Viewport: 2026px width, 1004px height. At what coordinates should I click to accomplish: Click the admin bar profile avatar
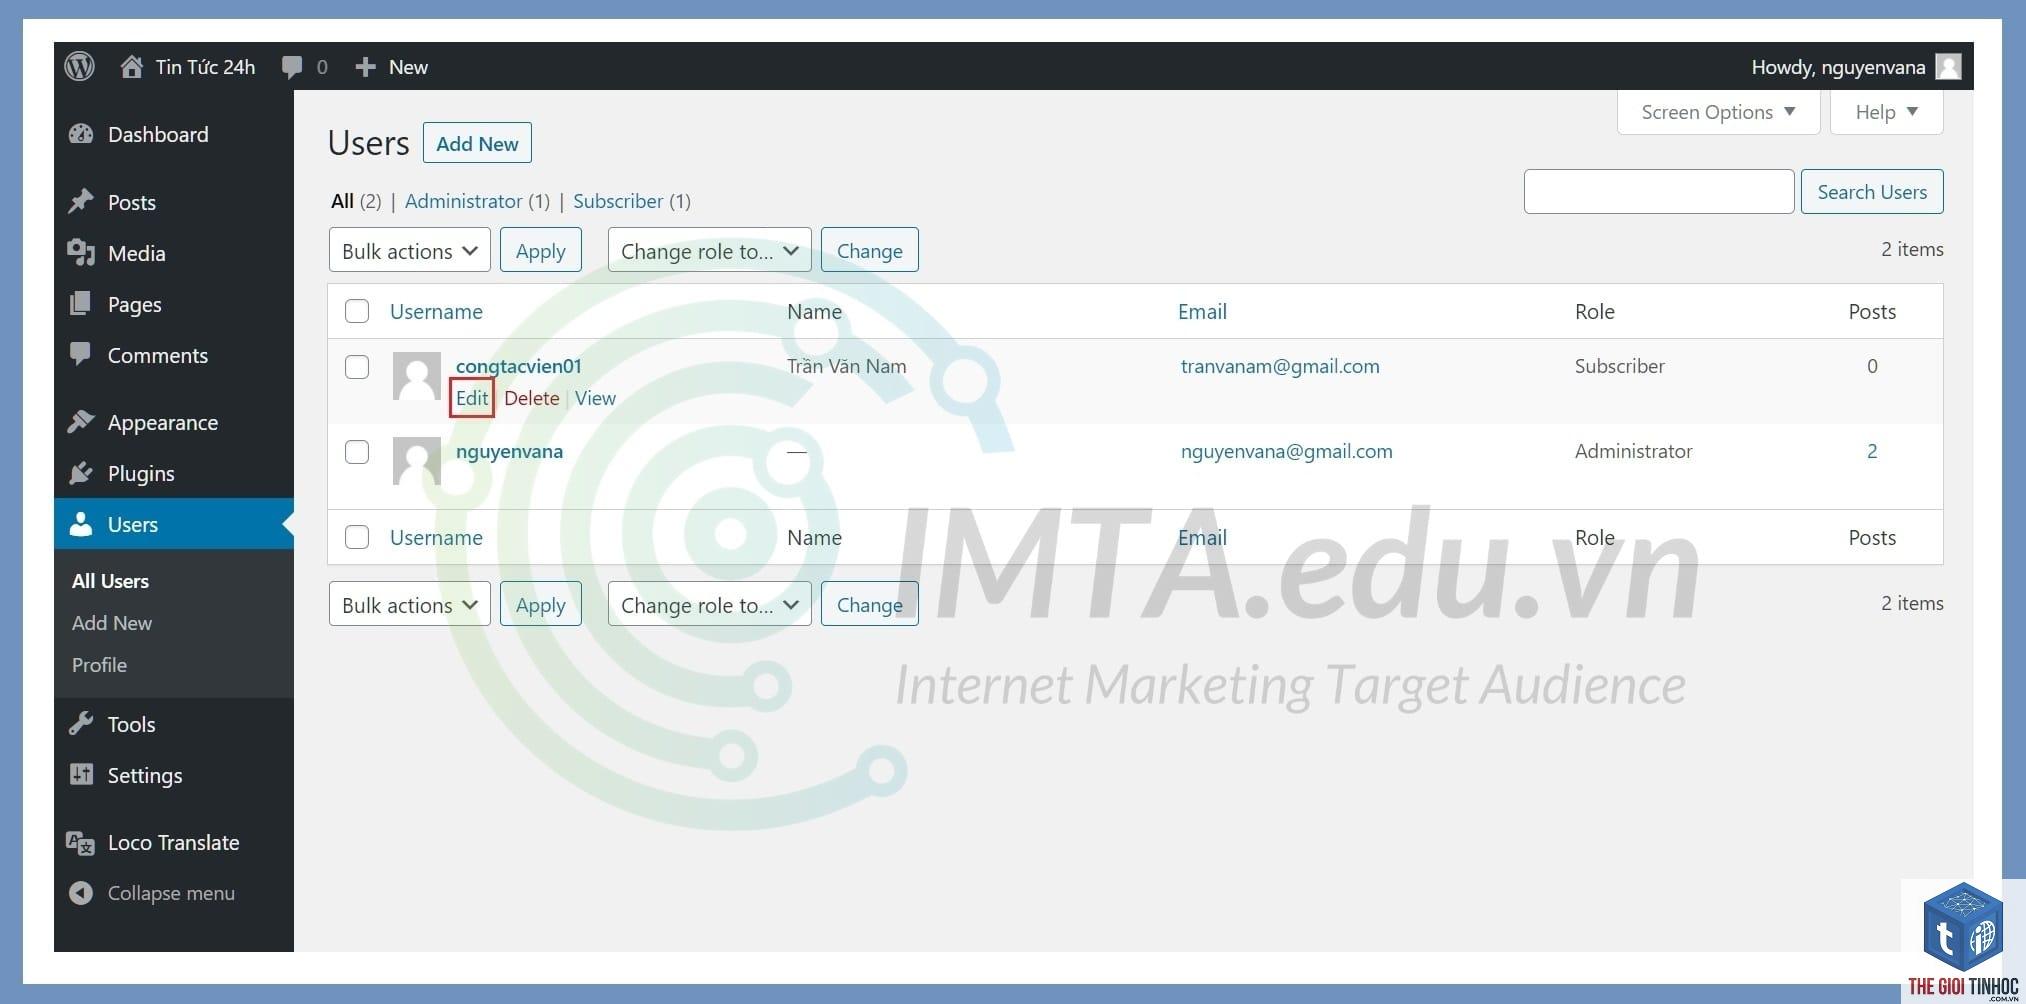click(1948, 67)
